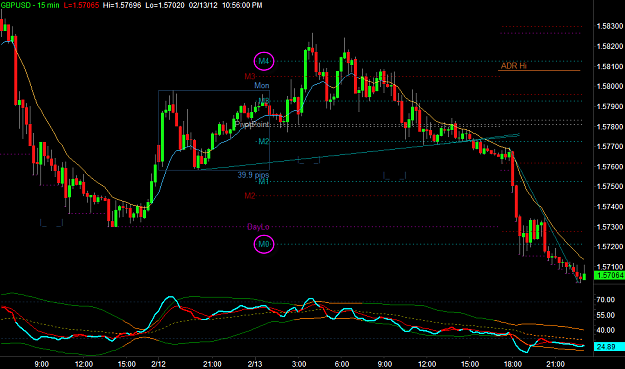The height and width of the screenshot is (369, 625).
Task: Click the 2/13 date on time axis
Action: point(255,364)
